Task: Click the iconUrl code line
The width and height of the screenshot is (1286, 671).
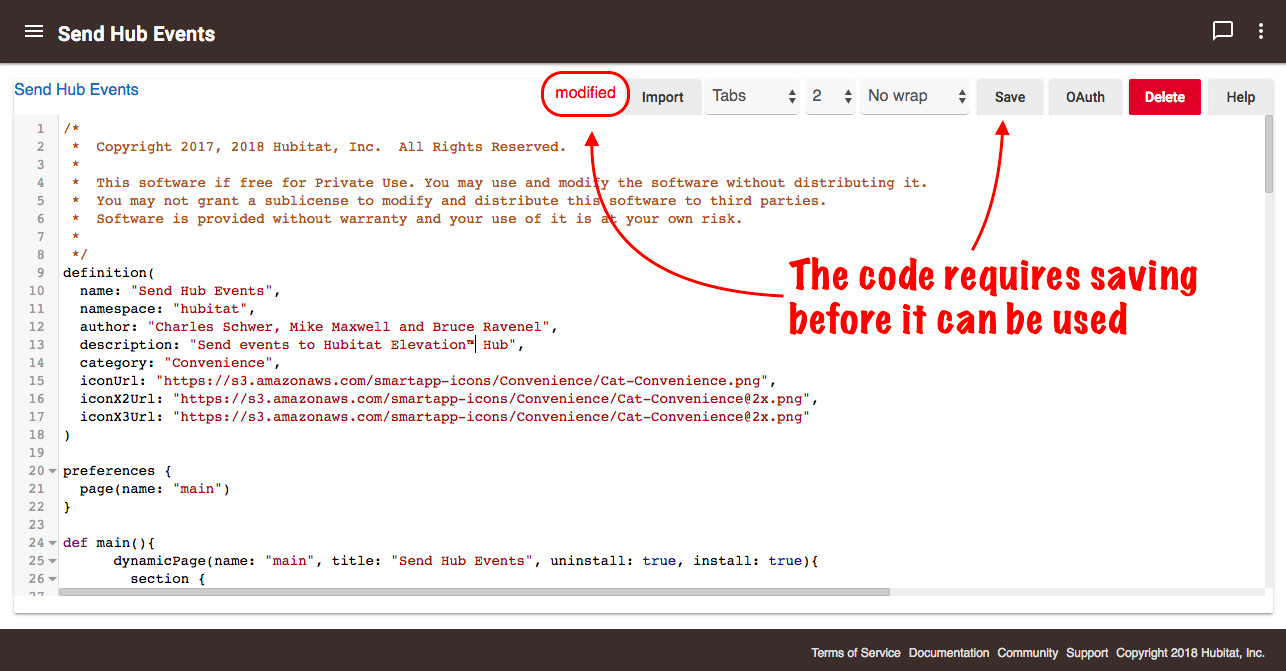Action: pos(428,381)
